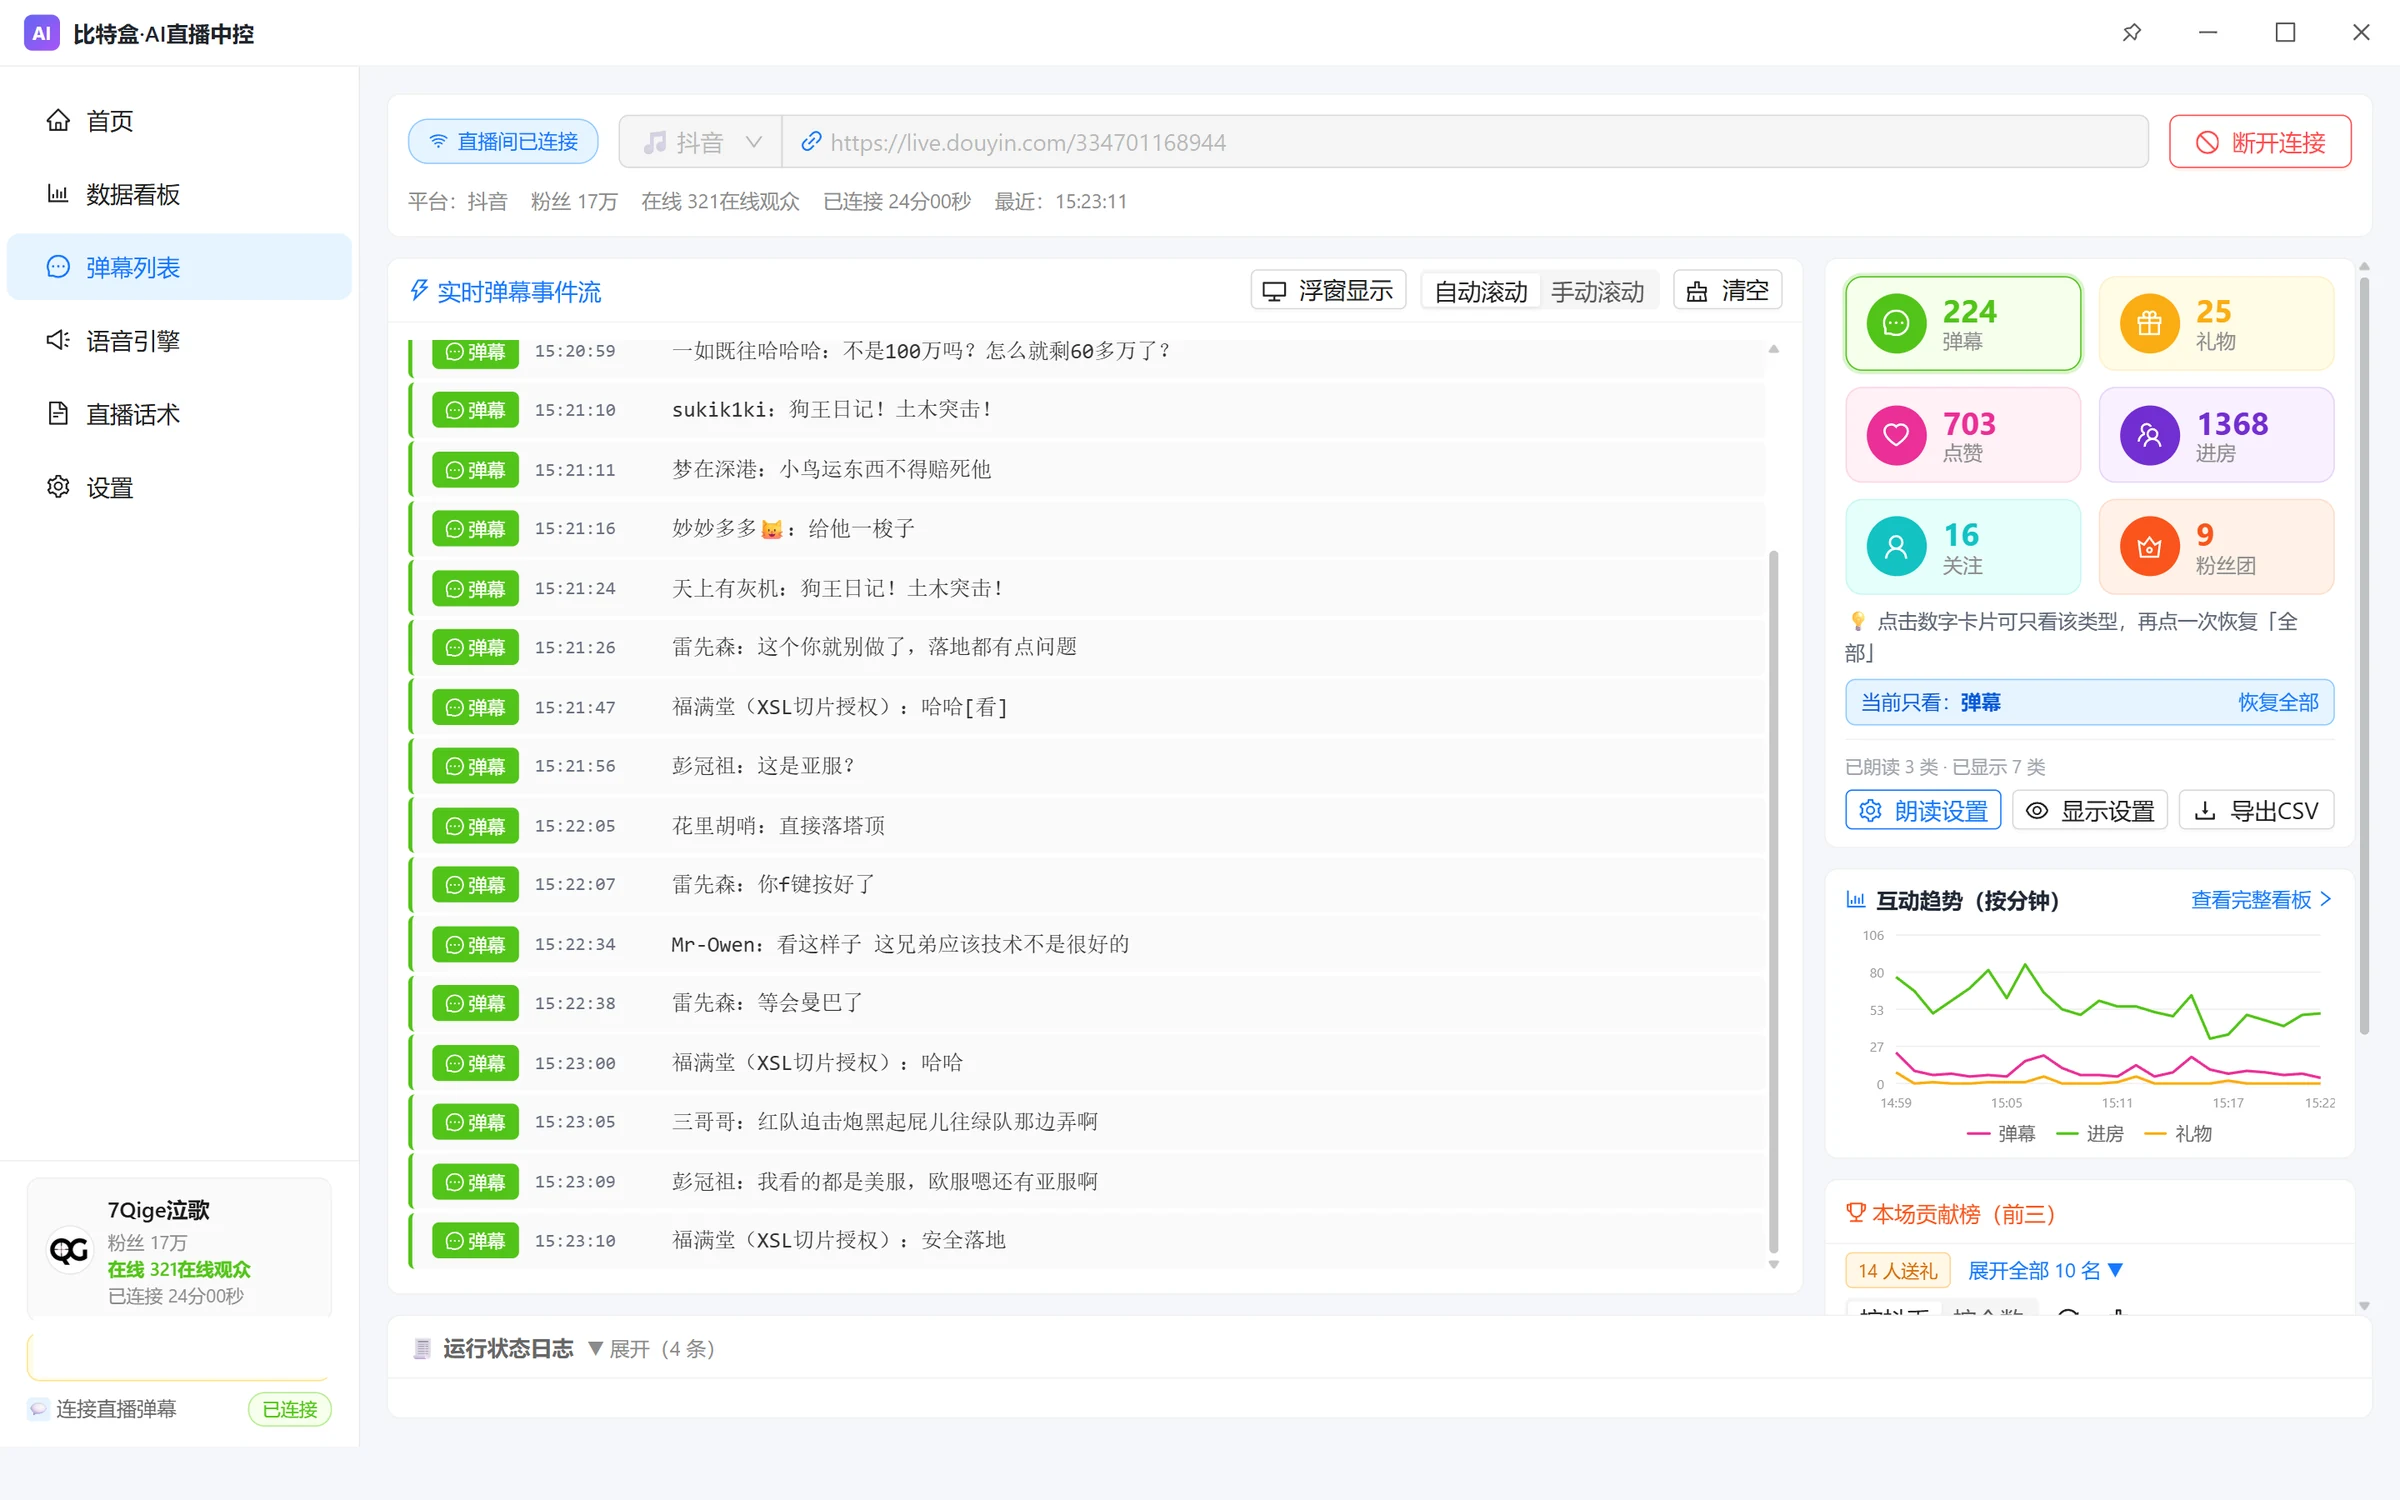The image size is (2400, 1500).
Task: Click the scroll-down arrow of danmaku list
Action: pyautogui.click(x=1774, y=1264)
